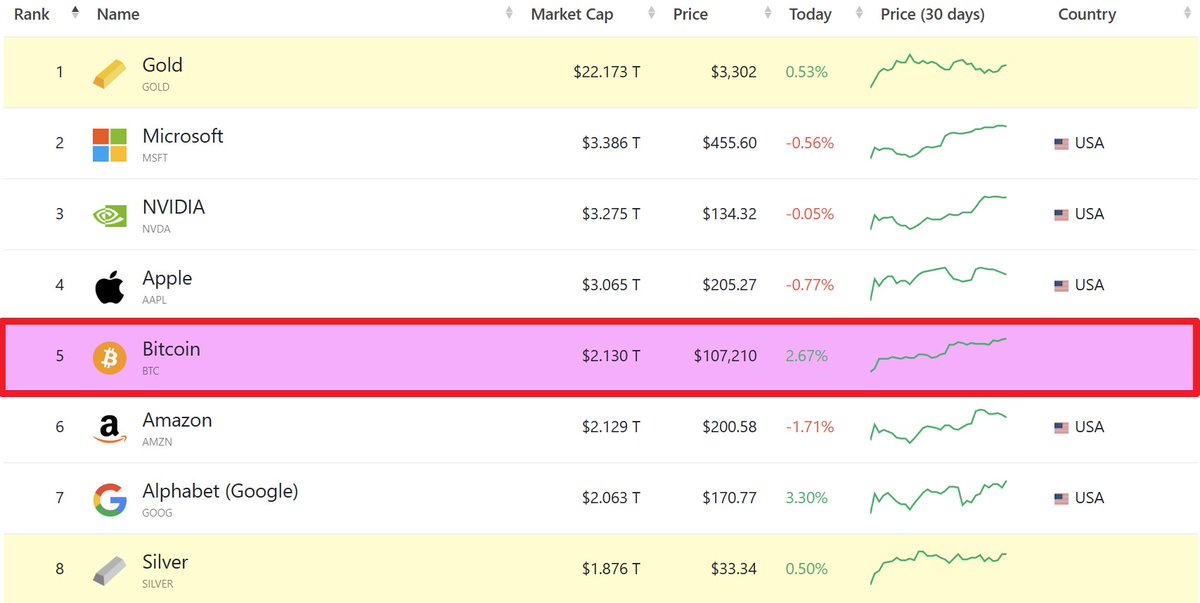Click Silver 30-day price chart

(x=938, y=567)
